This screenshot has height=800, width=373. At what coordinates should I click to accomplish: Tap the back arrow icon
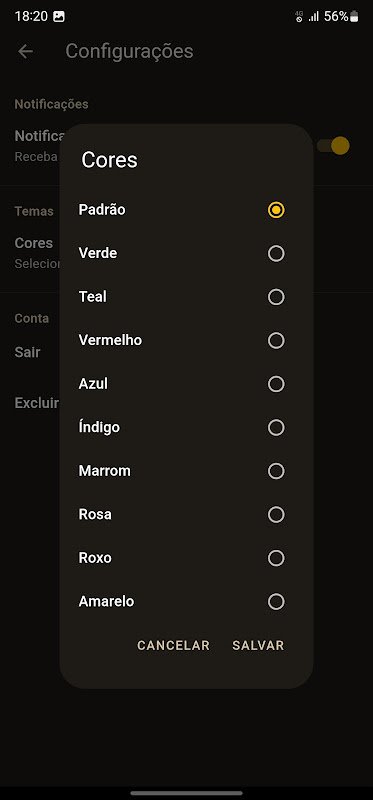pyautogui.click(x=25, y=51)
